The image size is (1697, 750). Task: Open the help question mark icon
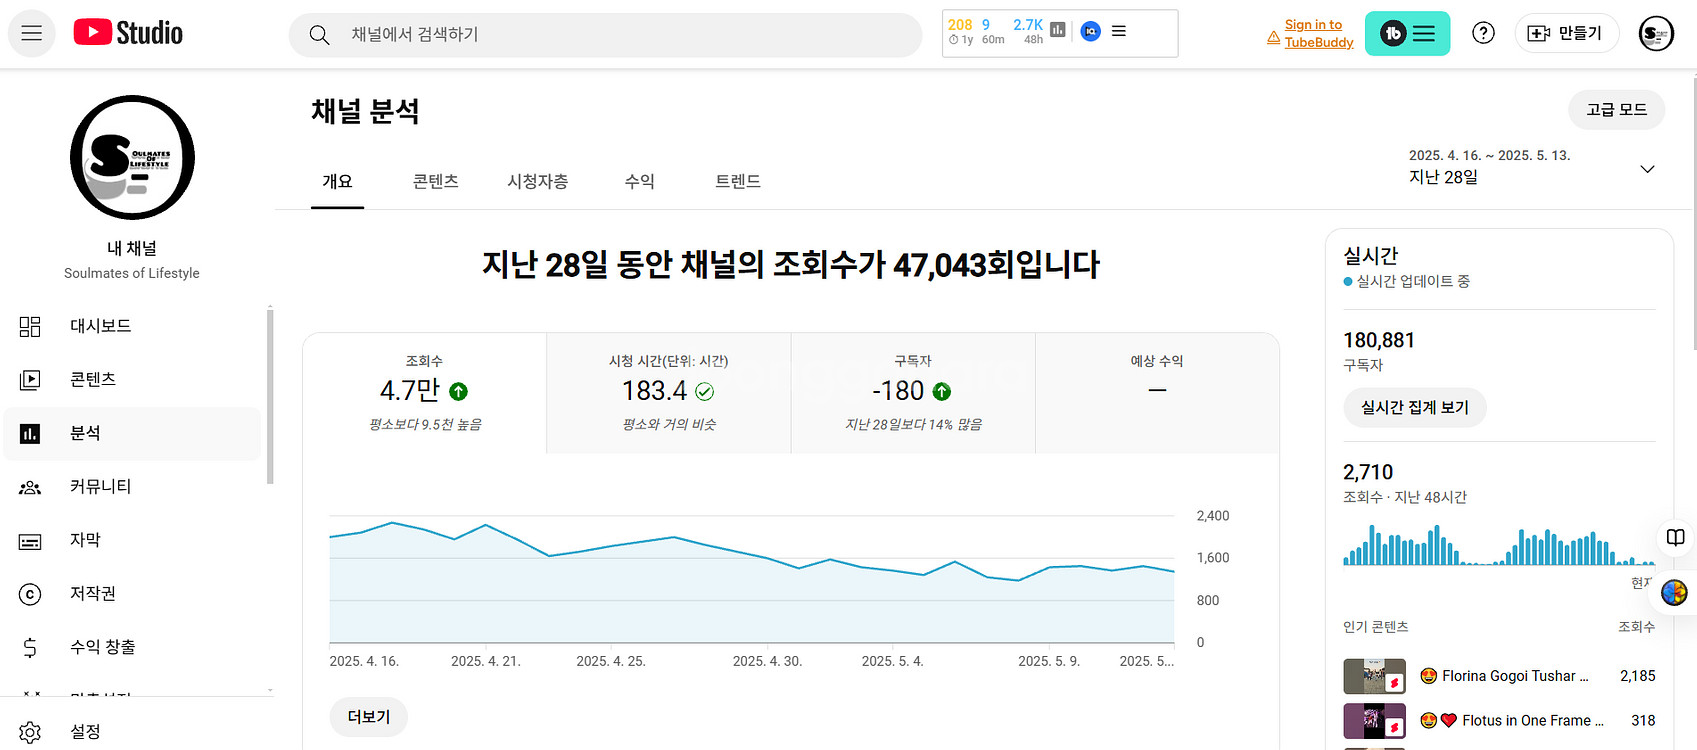[x=1483, y=33]
